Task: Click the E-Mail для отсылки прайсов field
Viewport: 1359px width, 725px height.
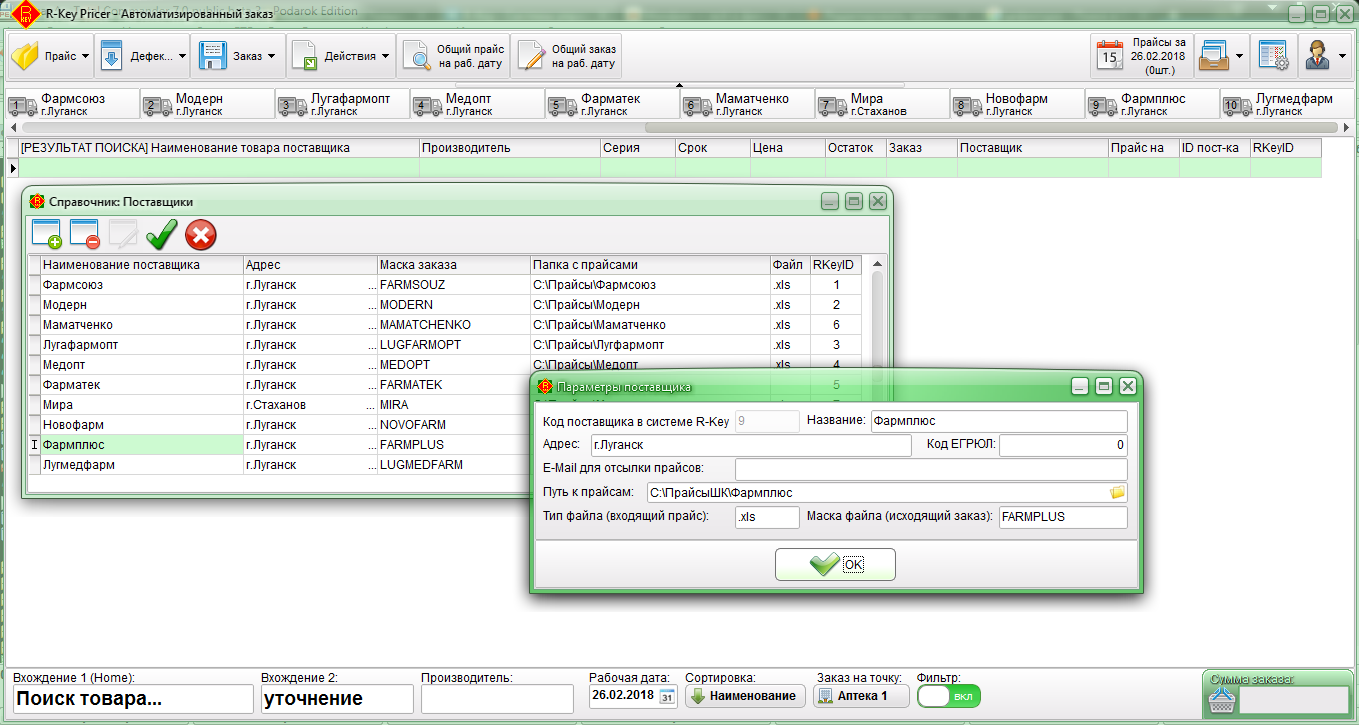Action: click(x=930, y=469)
